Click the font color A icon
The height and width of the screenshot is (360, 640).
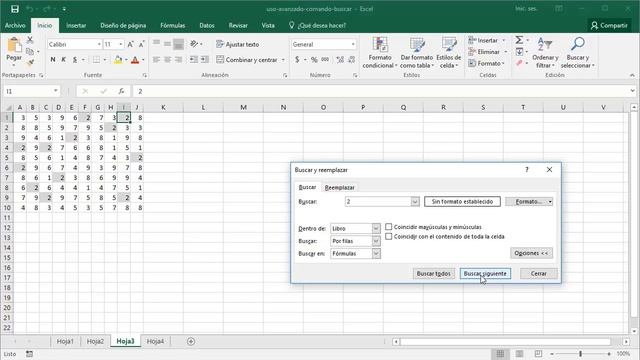135,60
